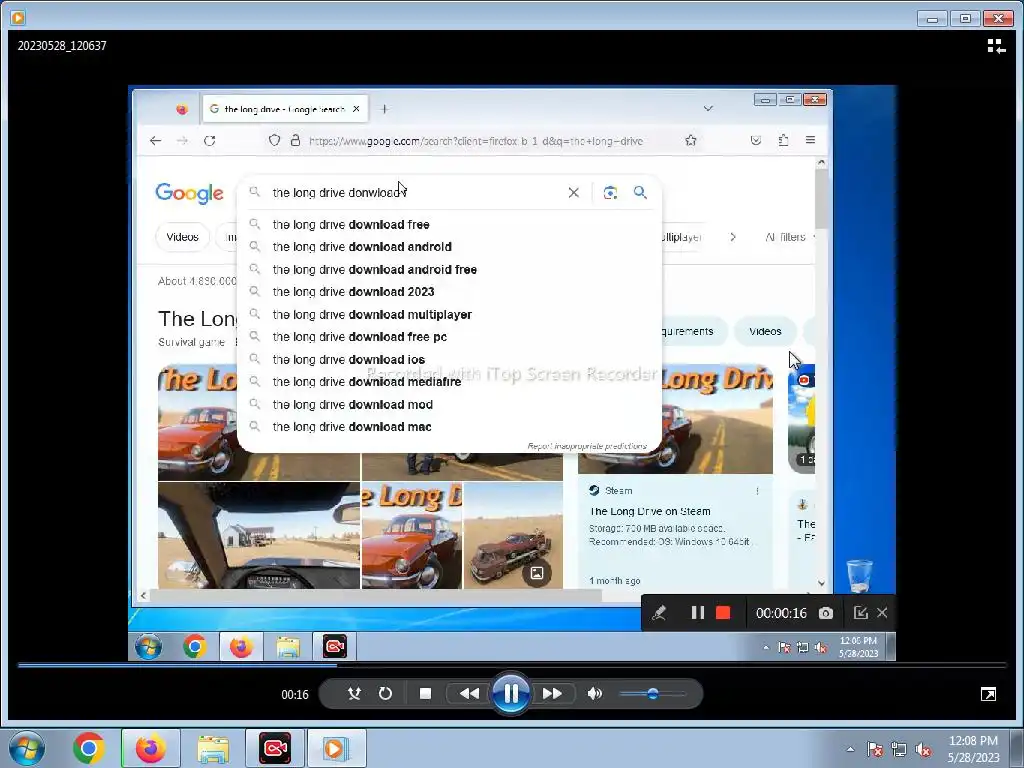Click the Videos chip in knowledge panel
Screen dimensions: 1024x768
pyautogui.click(x=765, y=331)
